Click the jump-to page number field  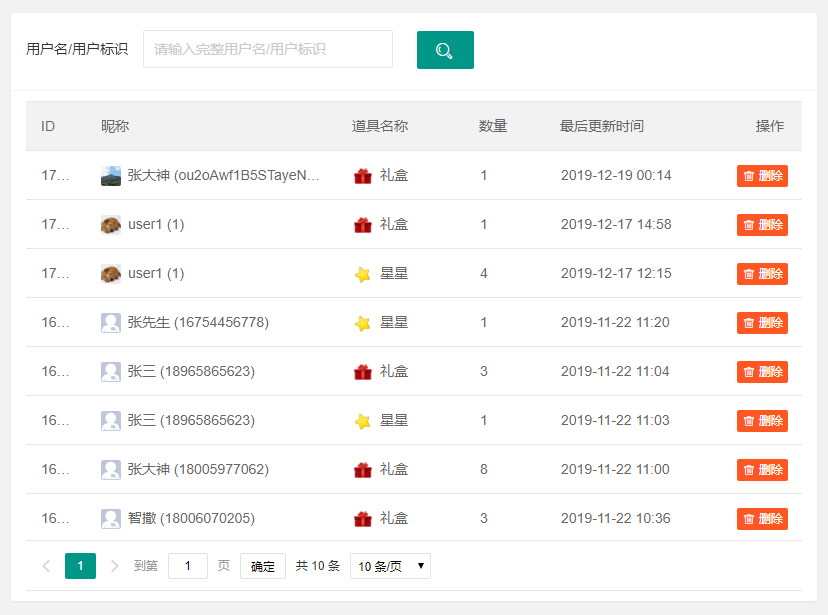click(x=187, y=566)
